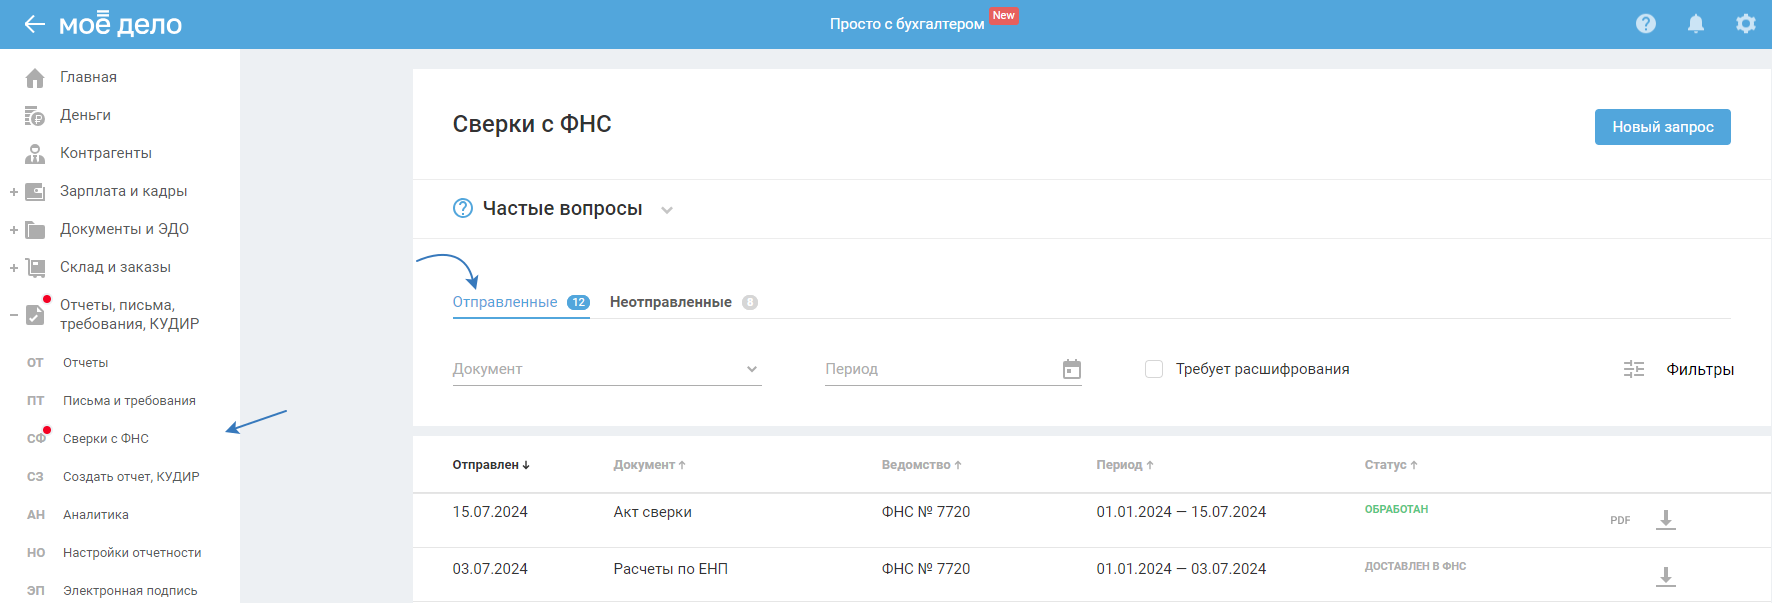The height and width of the screenshot is (603, 1772).
Task: Sort table by Период column header
Action: (x=1125, y=465)
